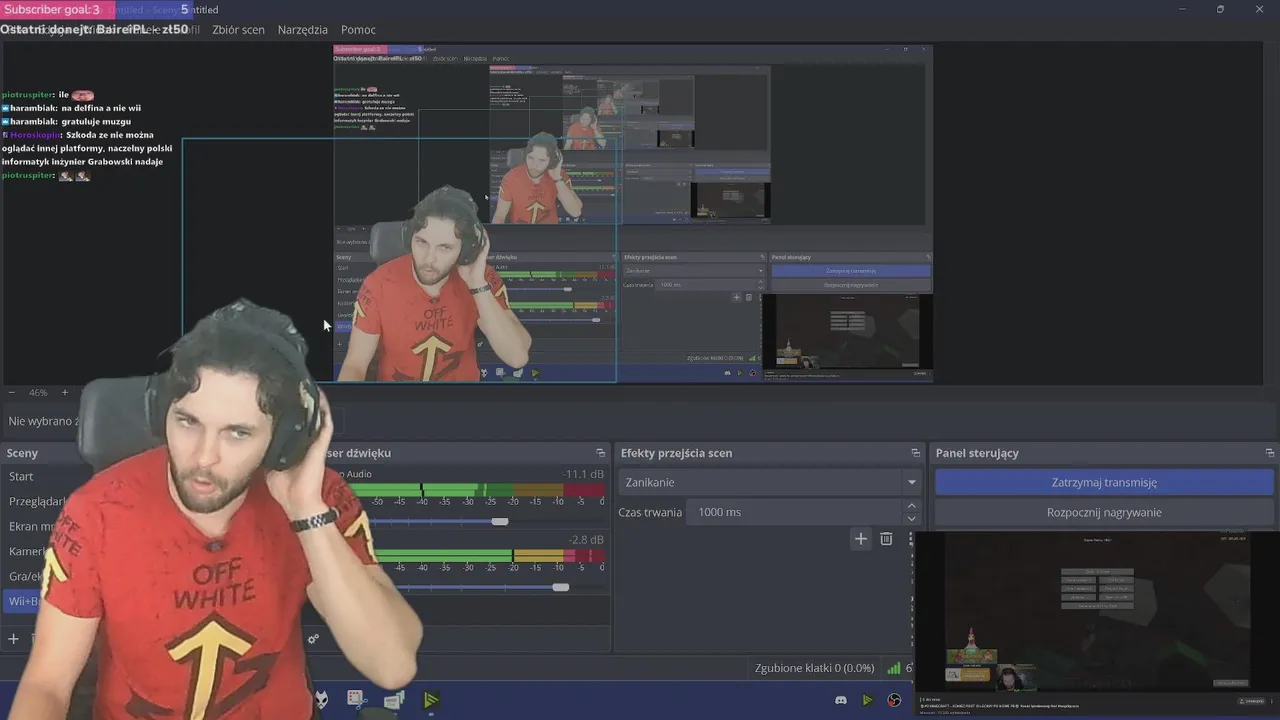Click the -2.8 dB level readout
This screenshot has width=1280, height=720.
pos(586,540)
